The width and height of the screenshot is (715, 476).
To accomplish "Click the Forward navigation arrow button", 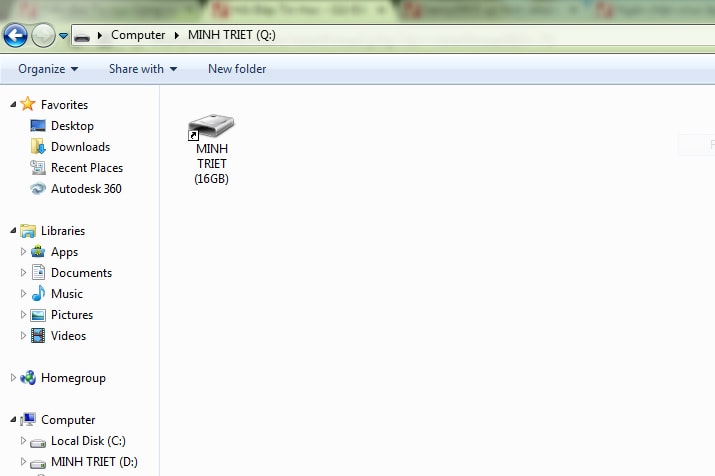I will click(x=43, y=35).
